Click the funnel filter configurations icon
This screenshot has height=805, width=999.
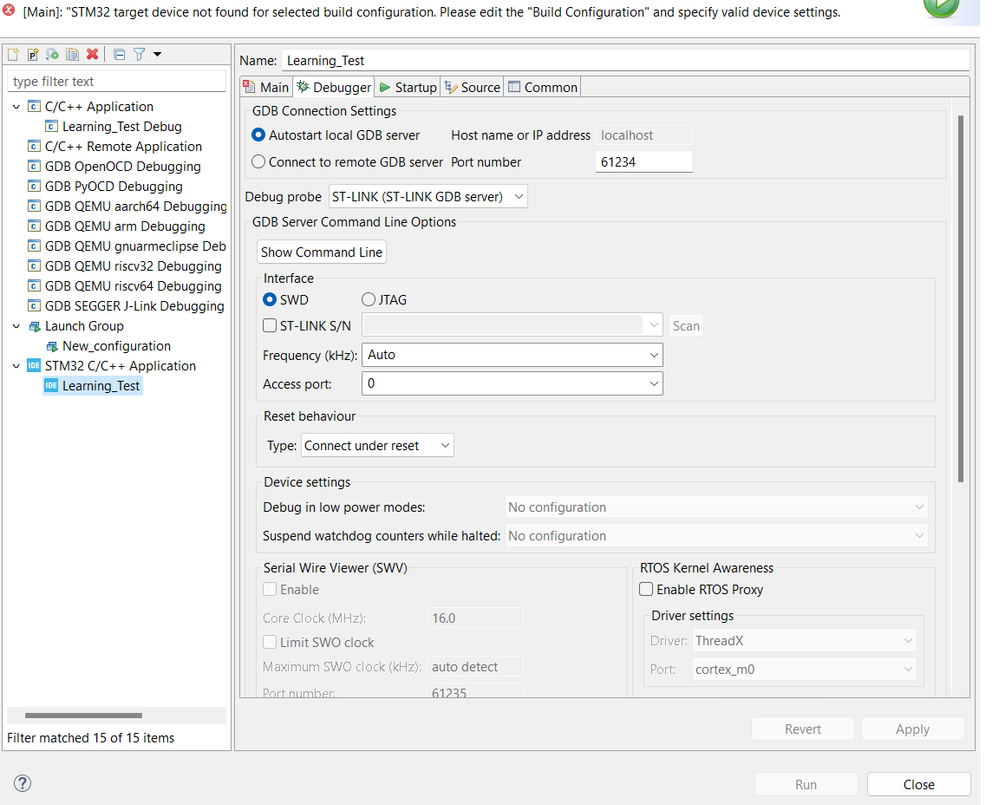coord(139,54)
